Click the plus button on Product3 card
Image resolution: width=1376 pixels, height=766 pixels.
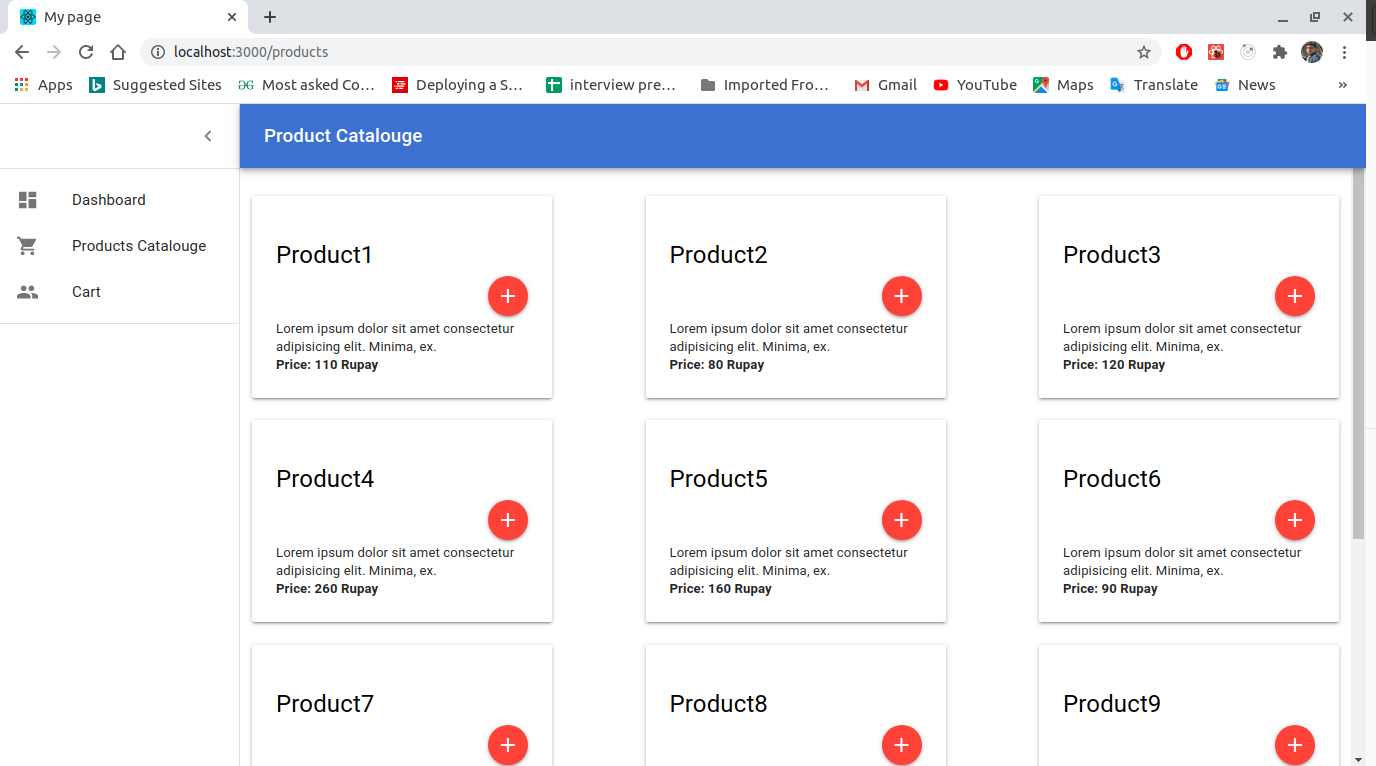click(x=1295, y=296)
